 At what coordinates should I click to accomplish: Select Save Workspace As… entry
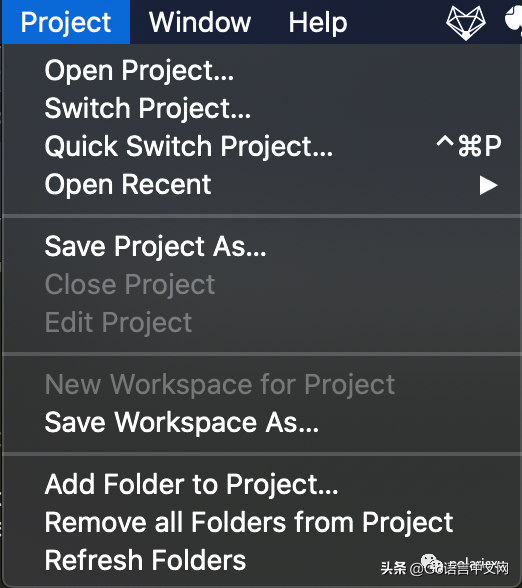[x=261, y=423]
